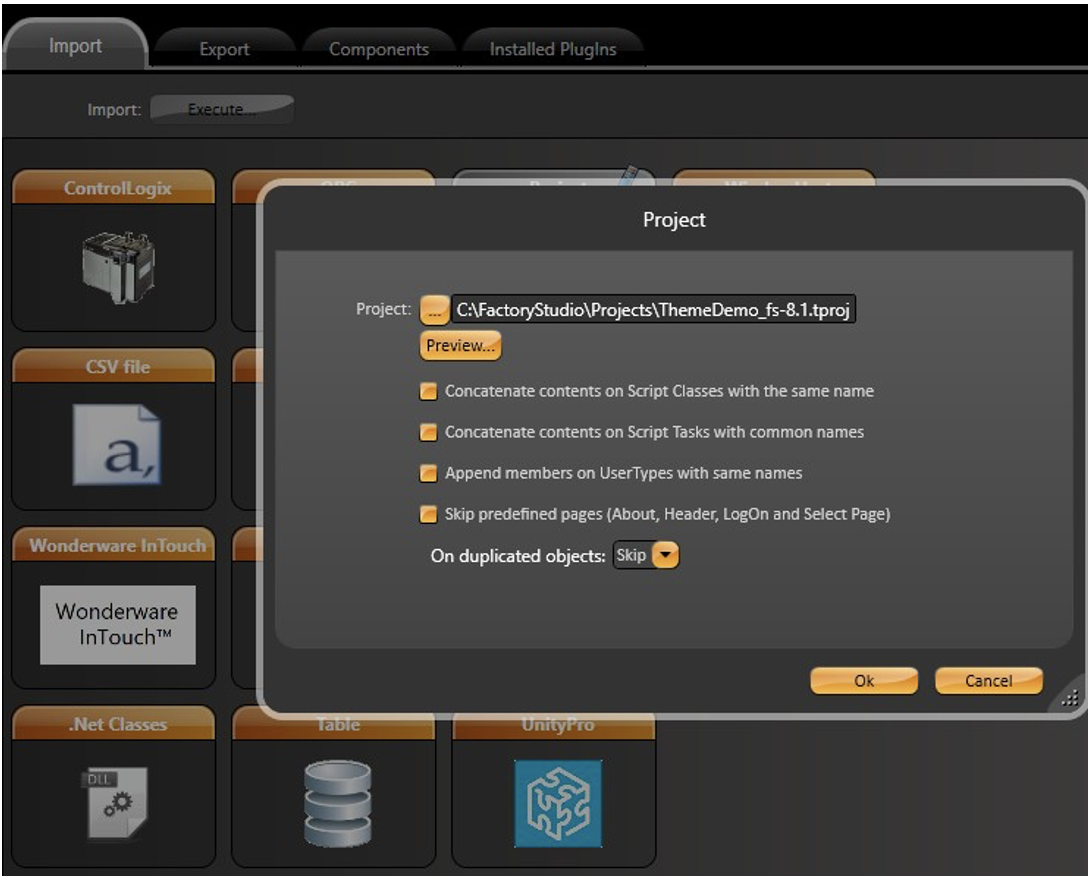The height and width of the screenshot is (876, 1088).
Task: Open the Components tab
Action: point(379,49)
